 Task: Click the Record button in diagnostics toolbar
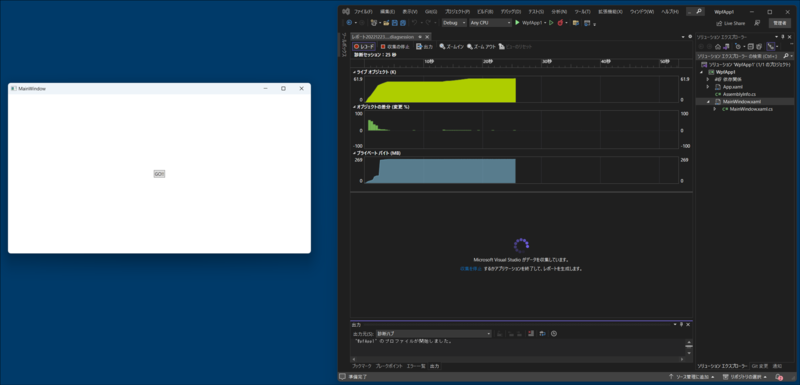click(x=364, y=46)
